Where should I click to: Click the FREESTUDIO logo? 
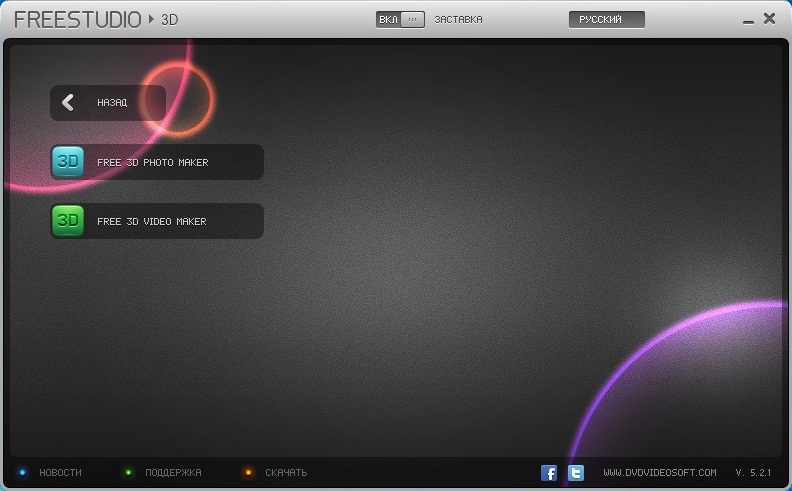point(77,19)
